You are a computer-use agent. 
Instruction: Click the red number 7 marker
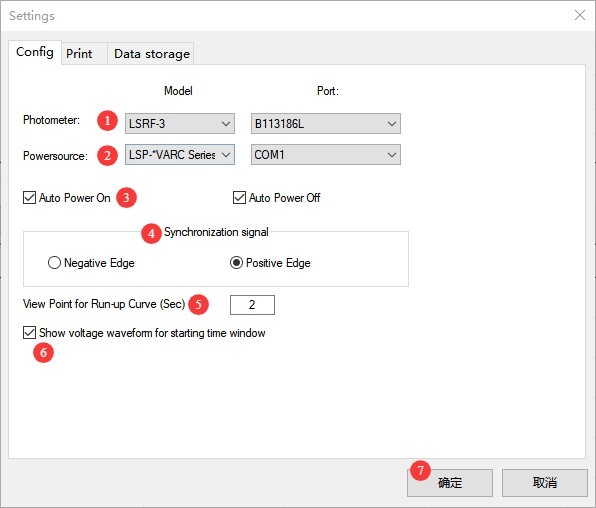[x=420, y=471]
